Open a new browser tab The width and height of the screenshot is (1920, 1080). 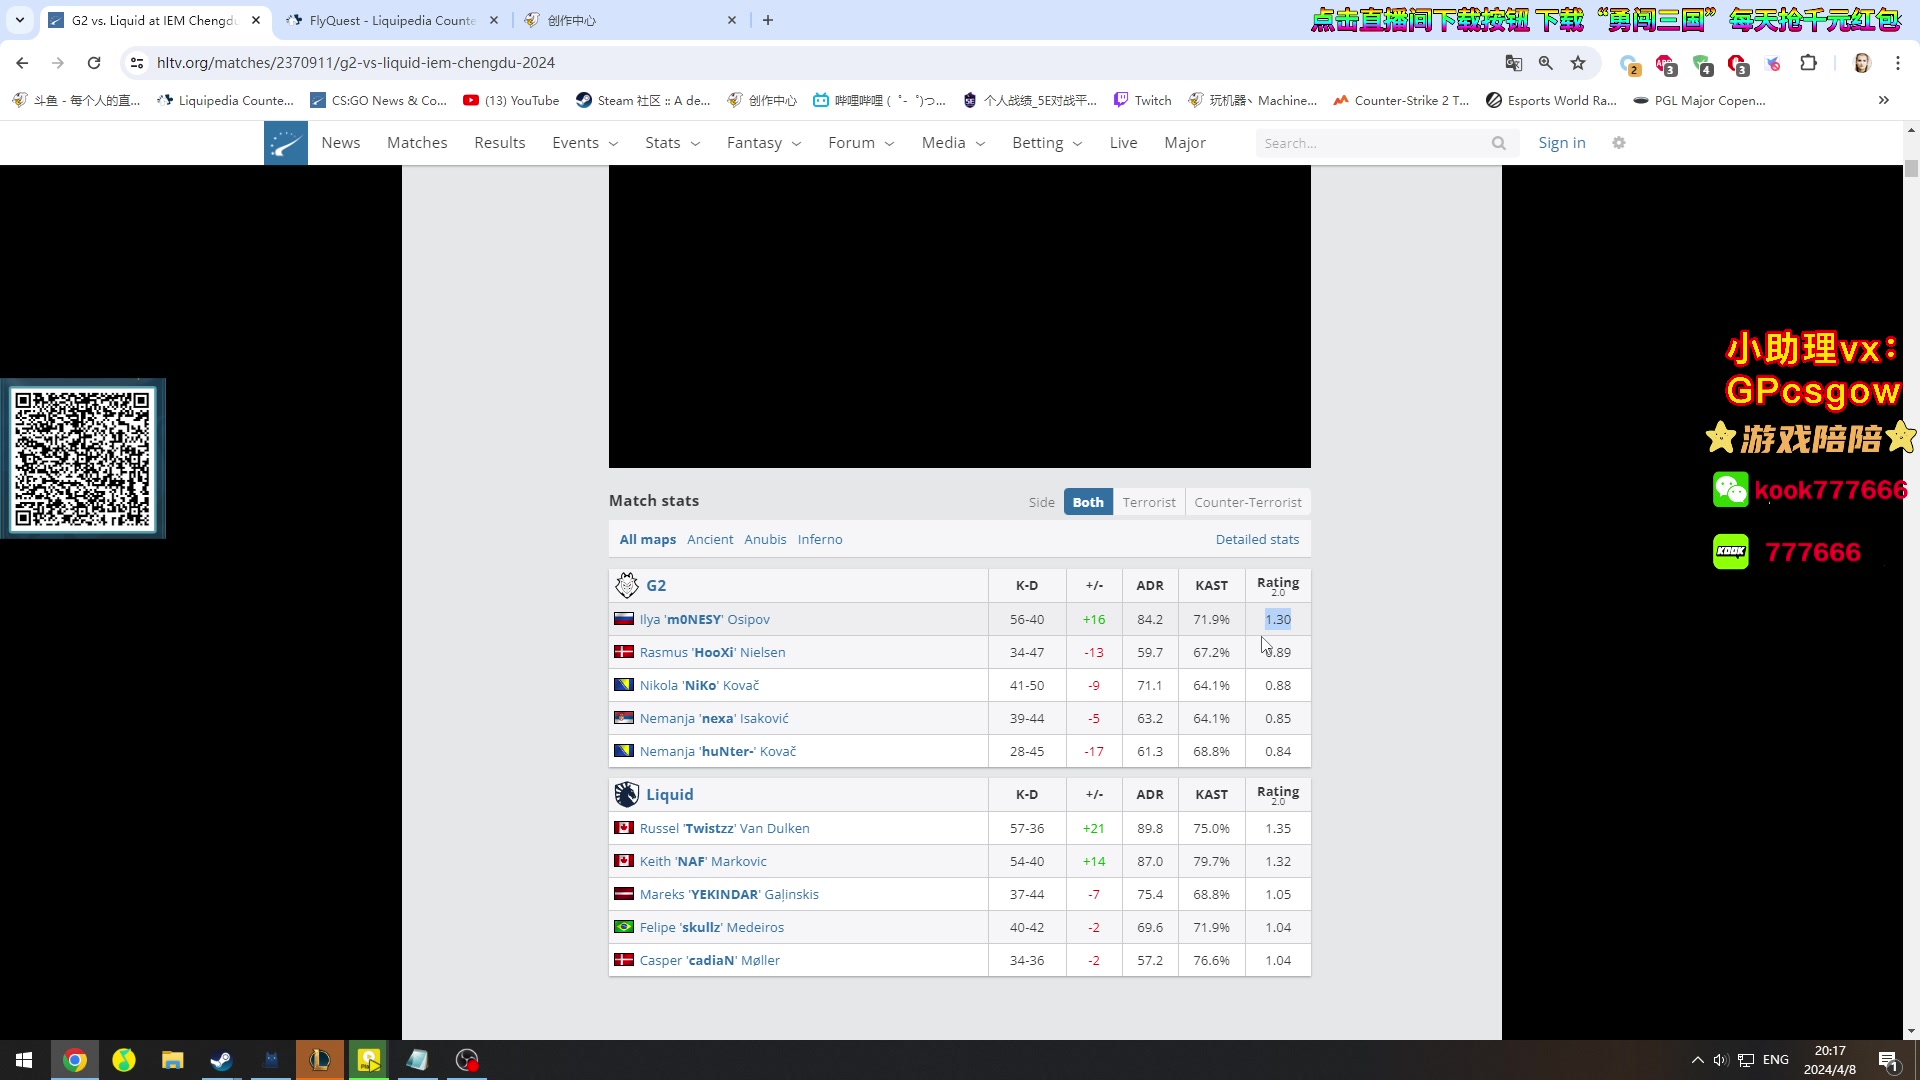pos(768,20)
